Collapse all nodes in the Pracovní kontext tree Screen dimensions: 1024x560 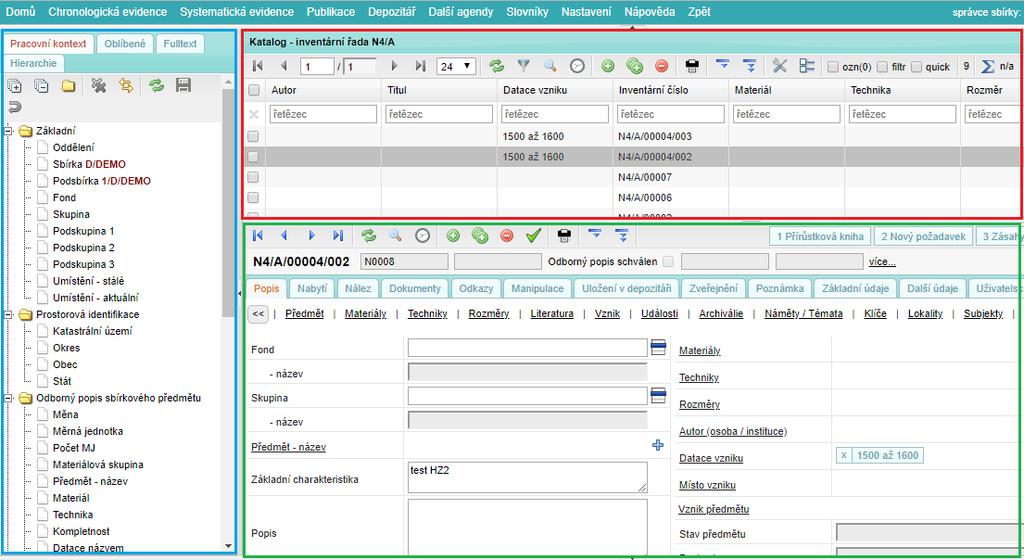[41, 86]
